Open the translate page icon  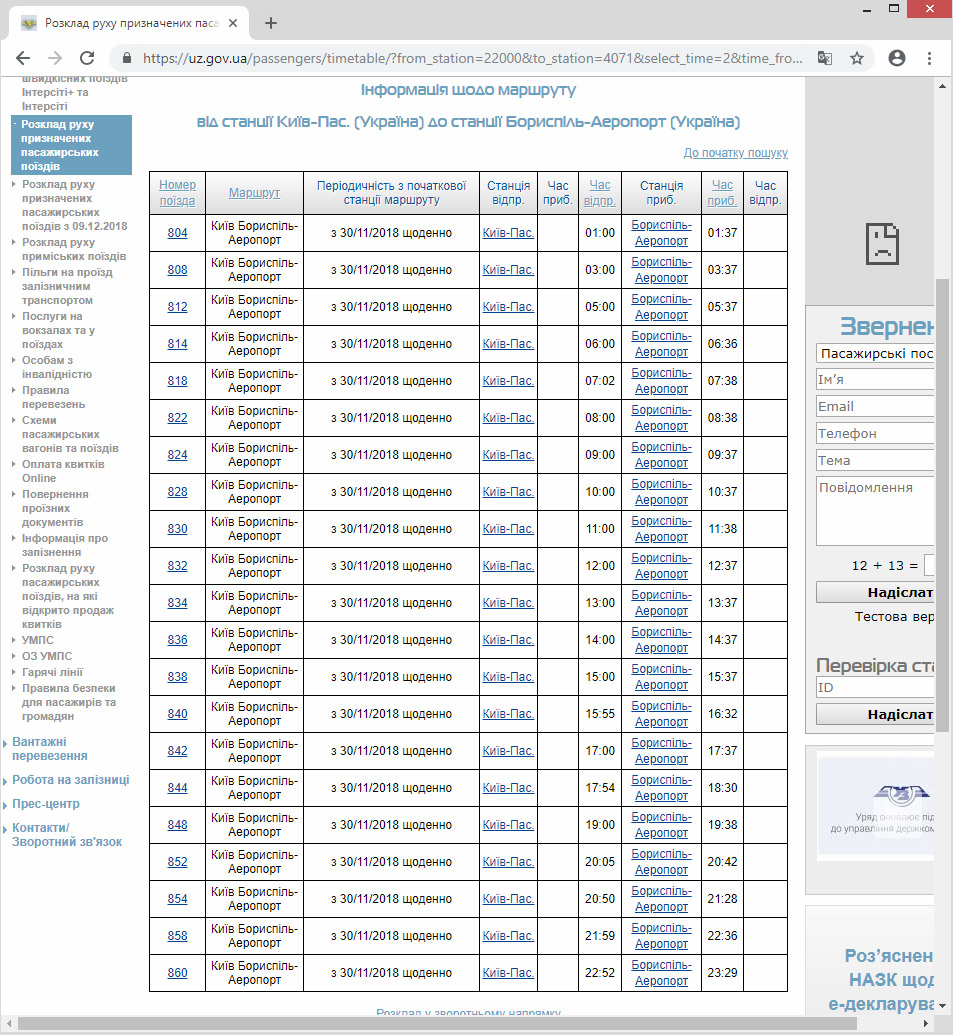(x=825, y=58)
